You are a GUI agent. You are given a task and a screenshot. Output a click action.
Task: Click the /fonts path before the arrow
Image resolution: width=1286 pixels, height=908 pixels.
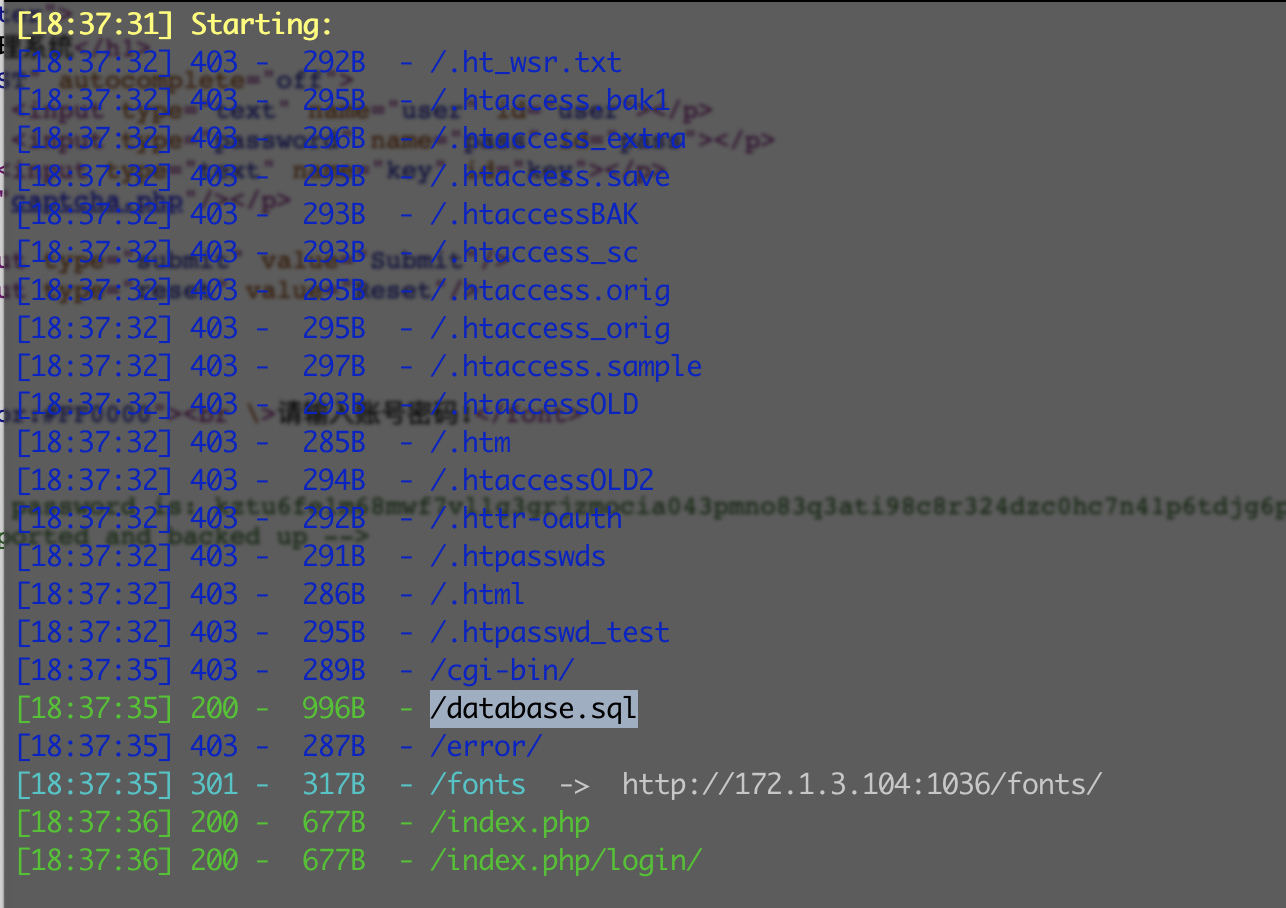click(x=478, y=785)
